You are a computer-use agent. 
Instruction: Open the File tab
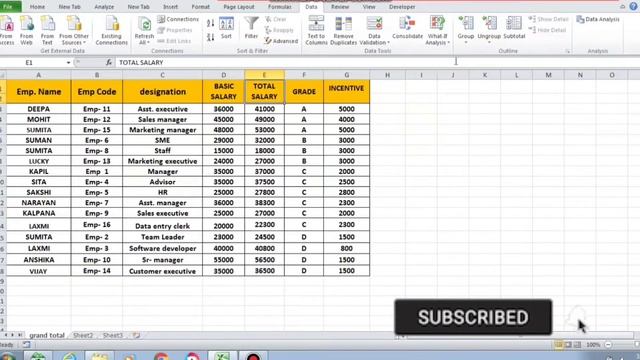pos(9,7)
